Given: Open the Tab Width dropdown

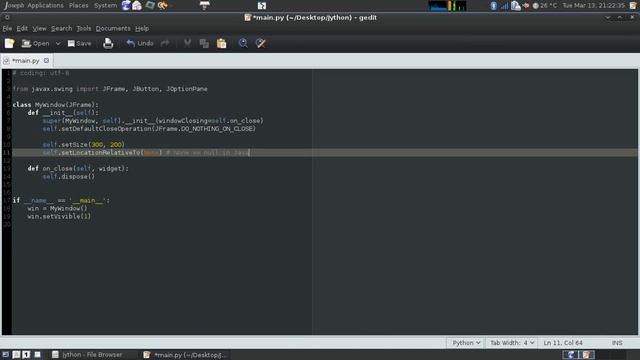Looking at the screenshot, I should (512, 343).
